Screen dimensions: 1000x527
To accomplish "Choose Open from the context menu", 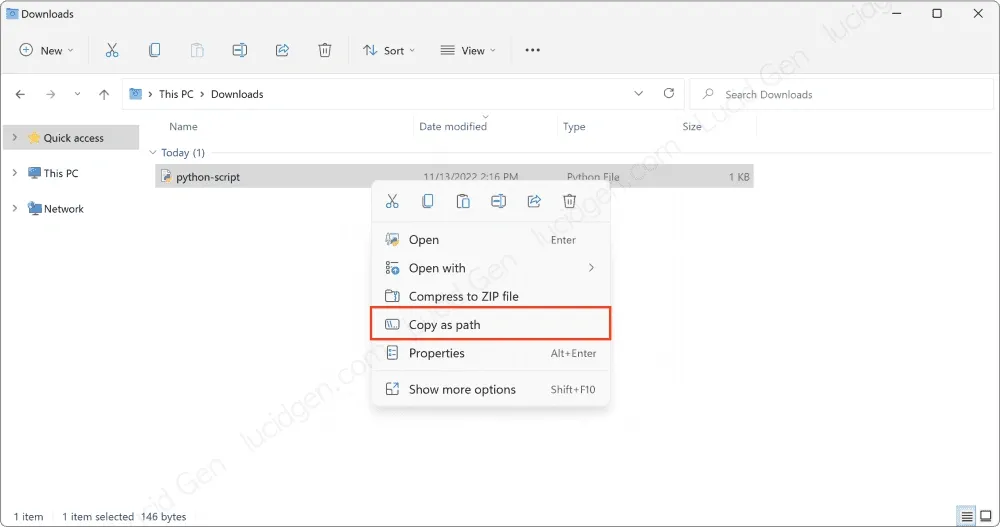I will pos(490,240).
